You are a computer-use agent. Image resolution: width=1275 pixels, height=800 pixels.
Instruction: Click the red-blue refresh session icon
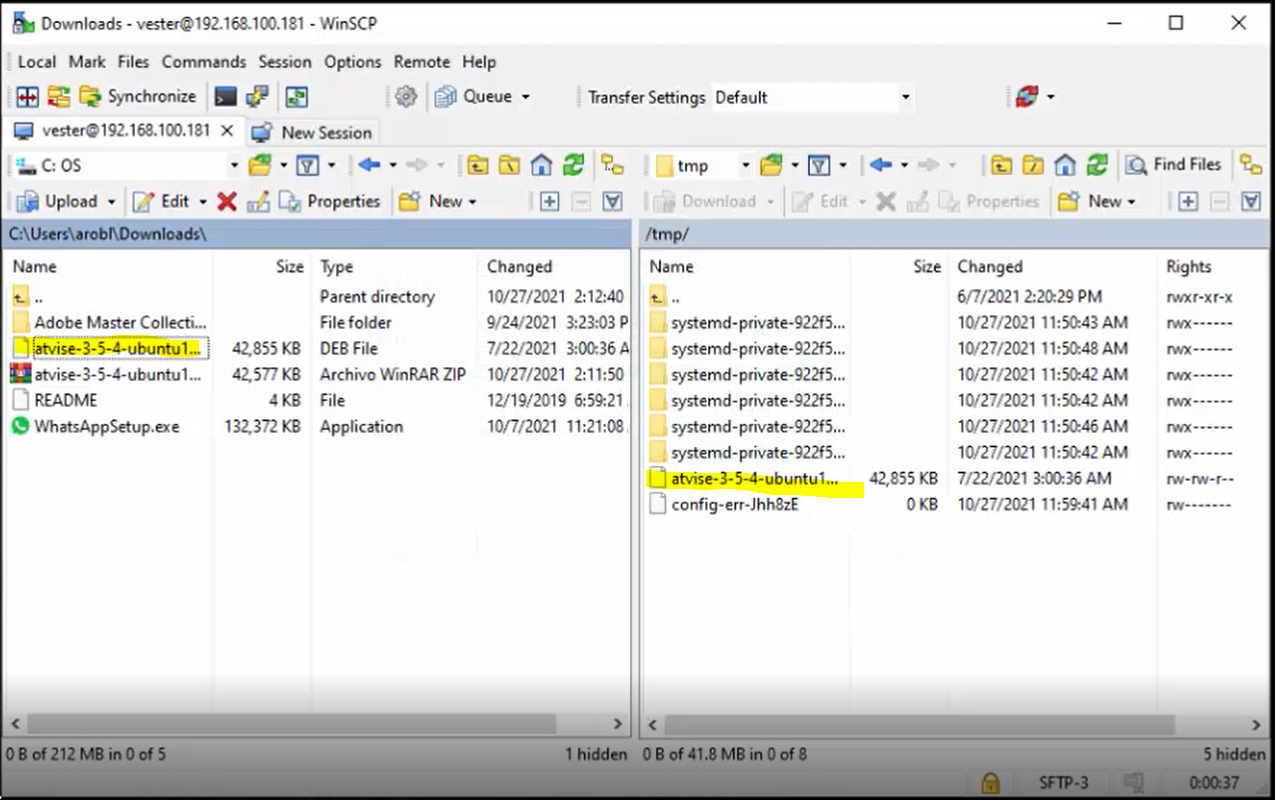click(x=1027, y=97)
